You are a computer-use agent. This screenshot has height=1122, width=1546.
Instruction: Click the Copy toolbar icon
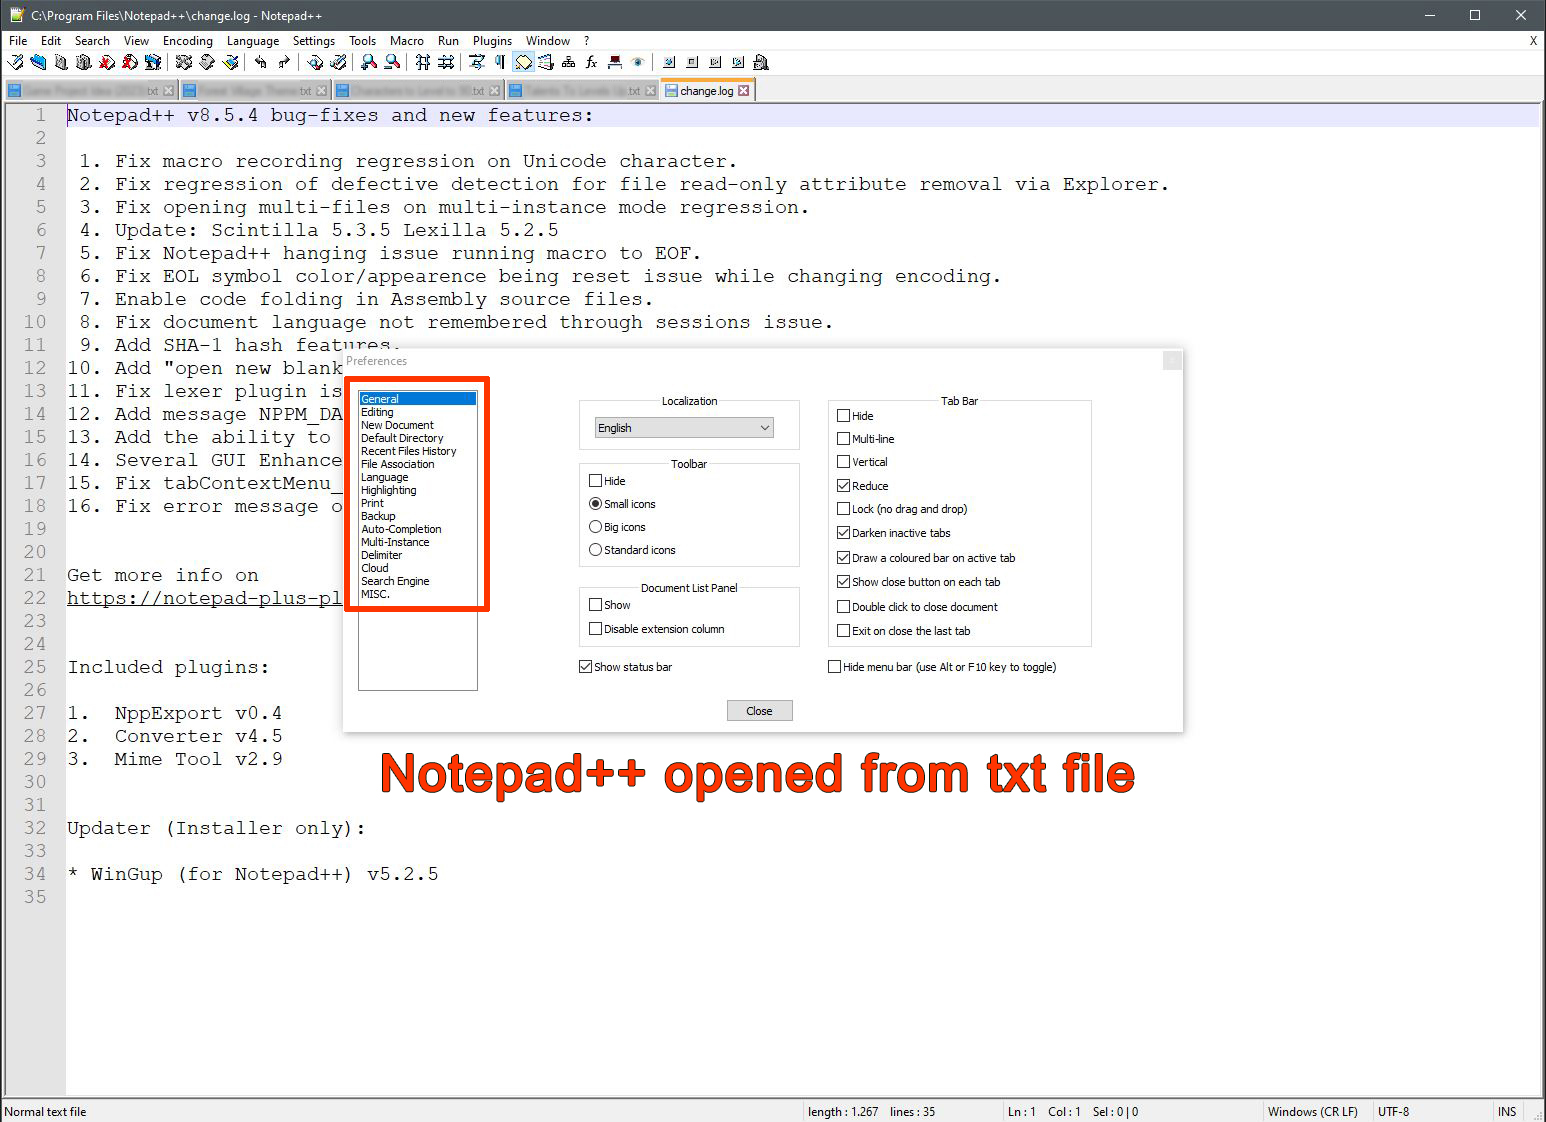coord(207,62)
